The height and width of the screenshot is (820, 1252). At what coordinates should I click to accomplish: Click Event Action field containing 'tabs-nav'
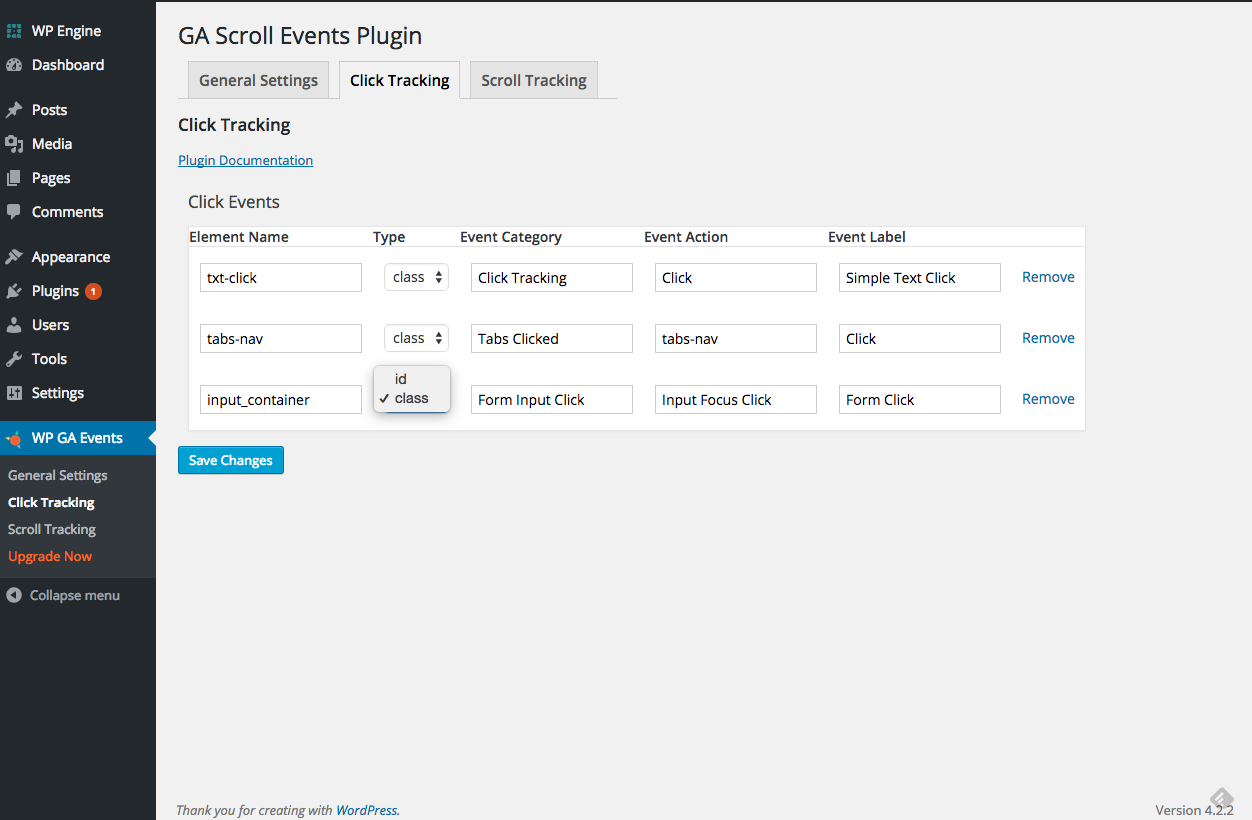[736, 339]
